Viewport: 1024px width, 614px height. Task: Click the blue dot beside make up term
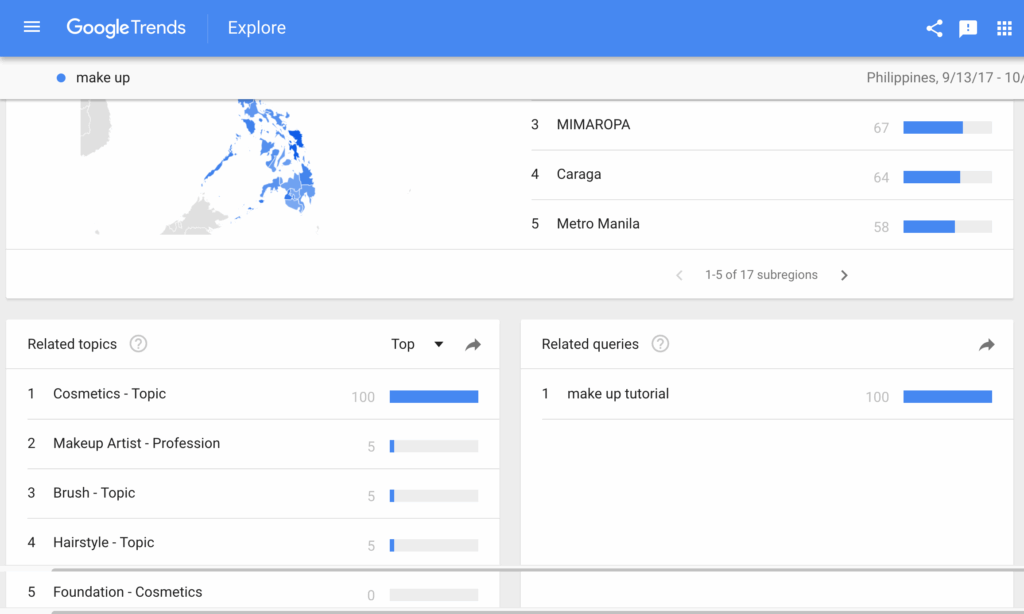[x=62, y=78]
